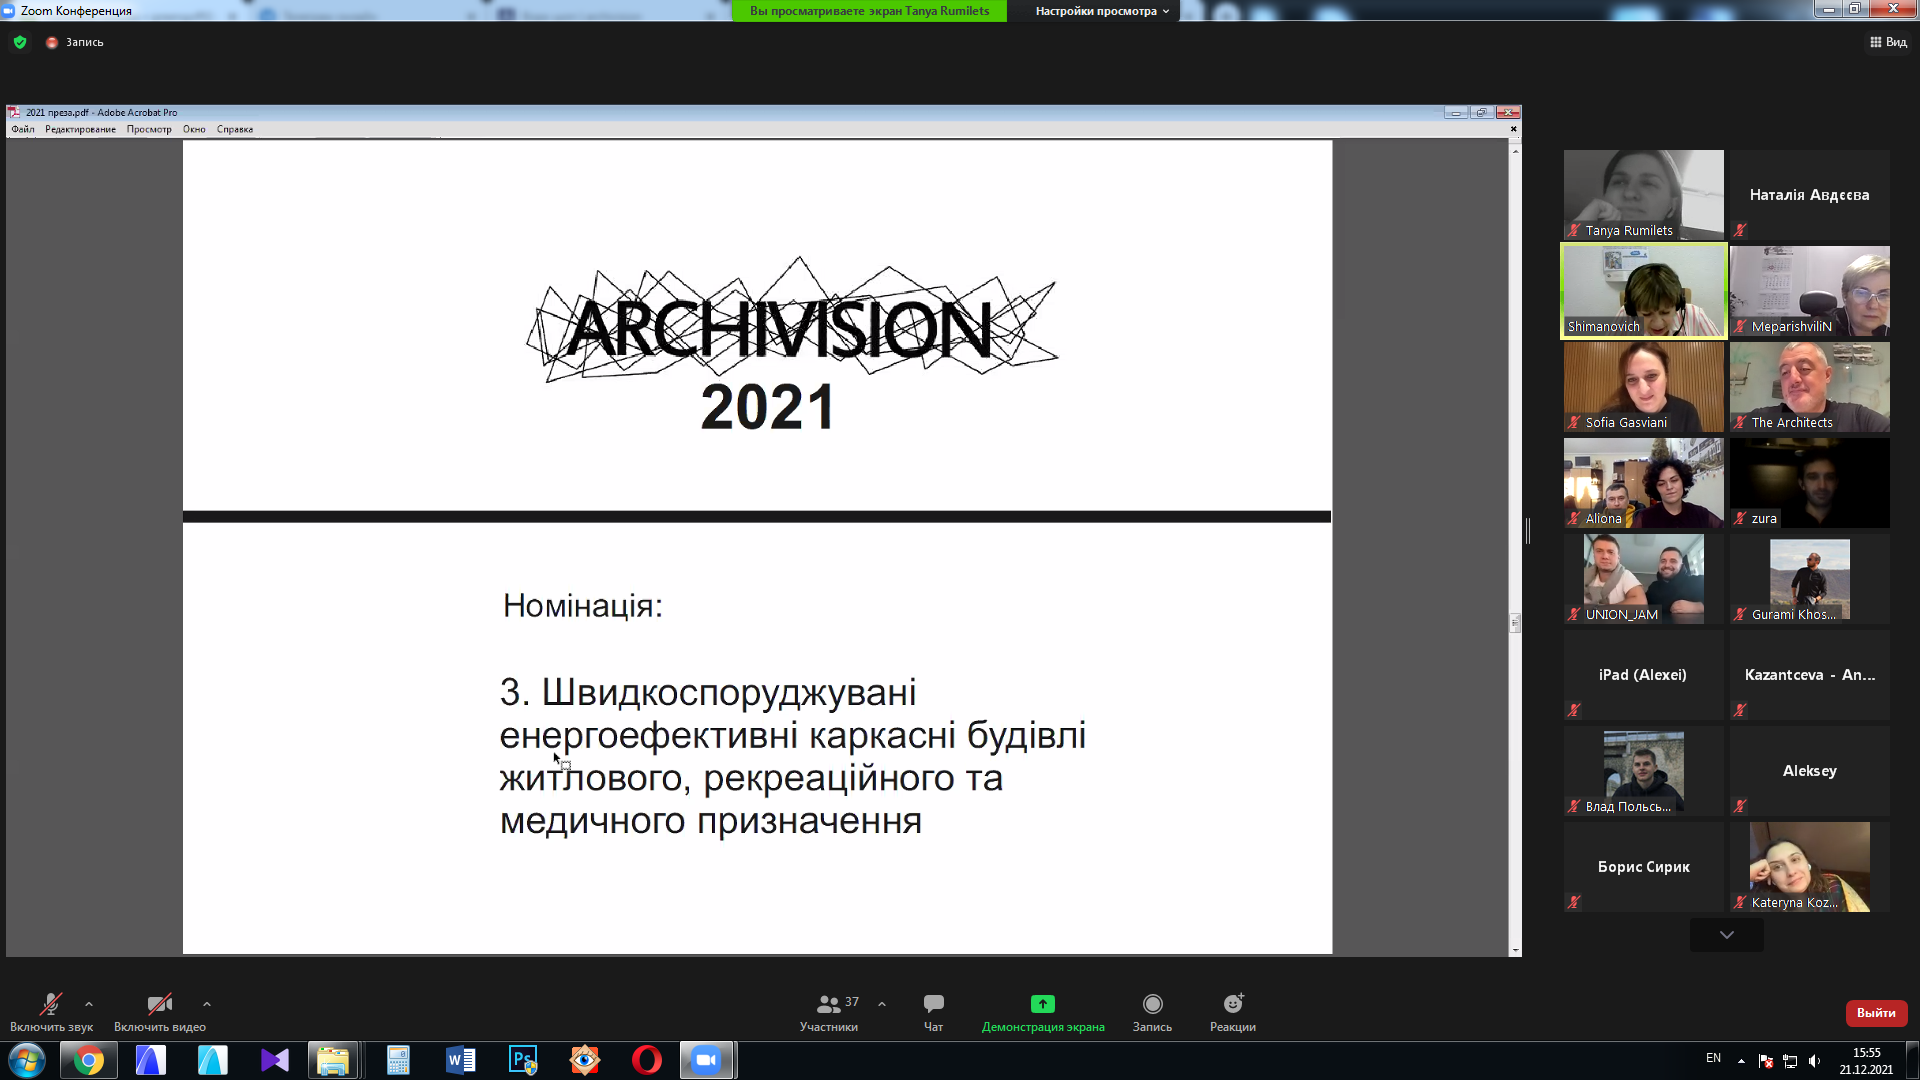
Task: Click Acrobat scrollbar down arrow
Action: point(1515,950)
